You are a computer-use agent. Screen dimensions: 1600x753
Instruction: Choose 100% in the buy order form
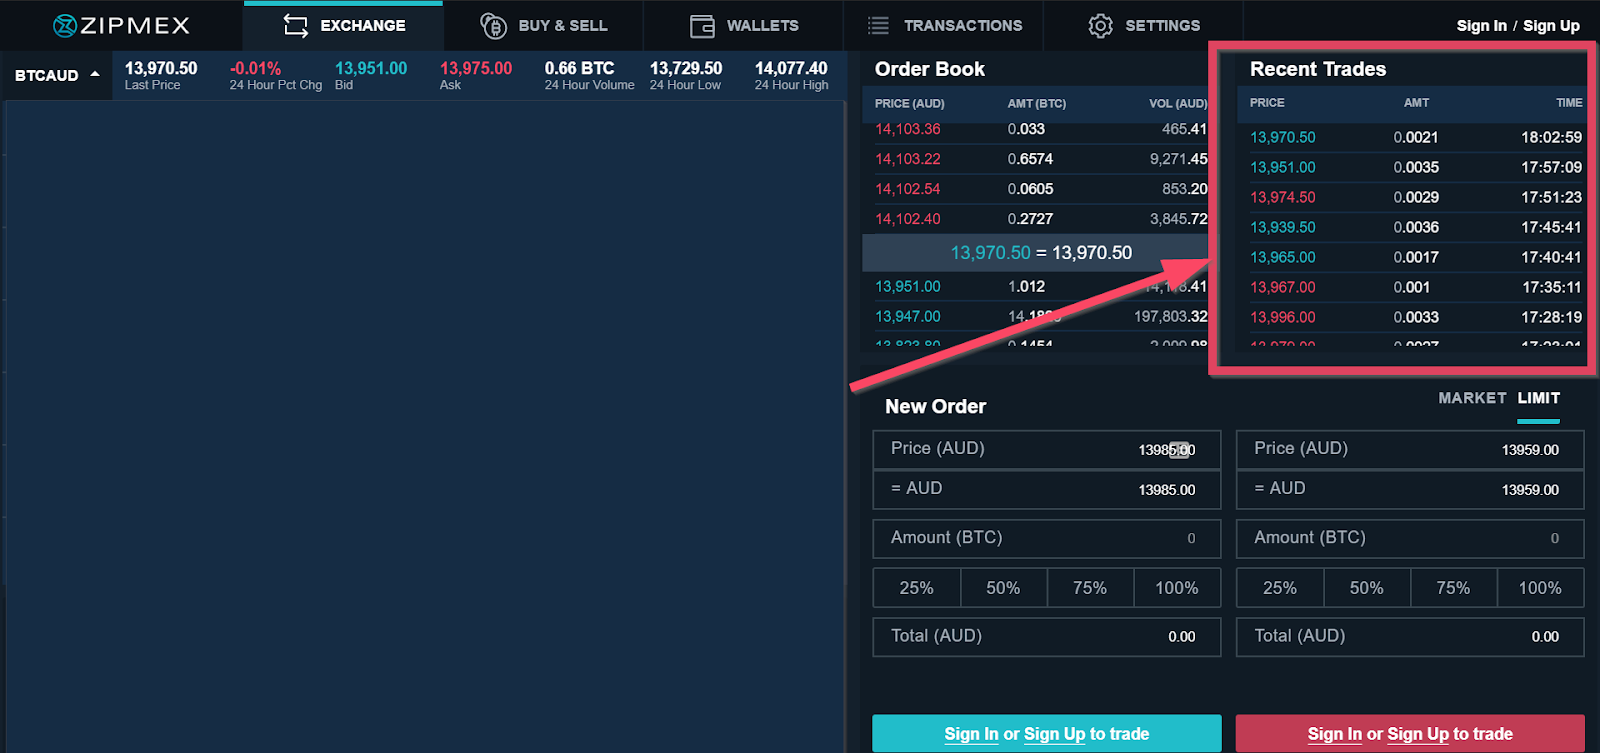1177,588
